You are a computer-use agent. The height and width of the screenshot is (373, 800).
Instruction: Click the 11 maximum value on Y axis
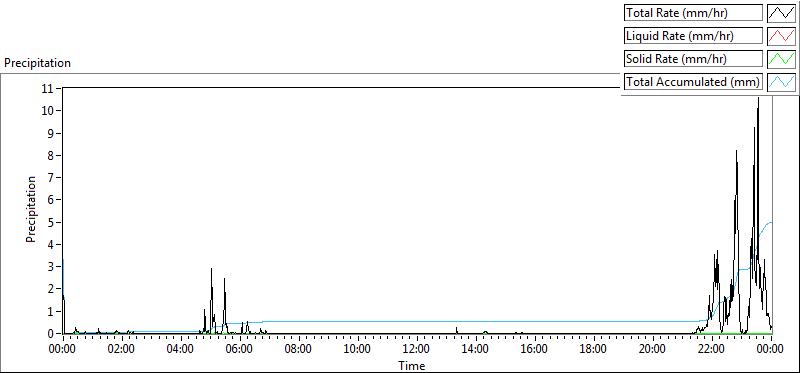48,88
